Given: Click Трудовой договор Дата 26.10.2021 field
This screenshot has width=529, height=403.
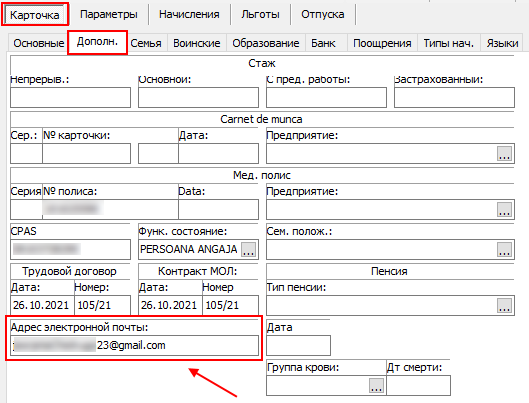Looking at the screenshot, I should (42, 306).
